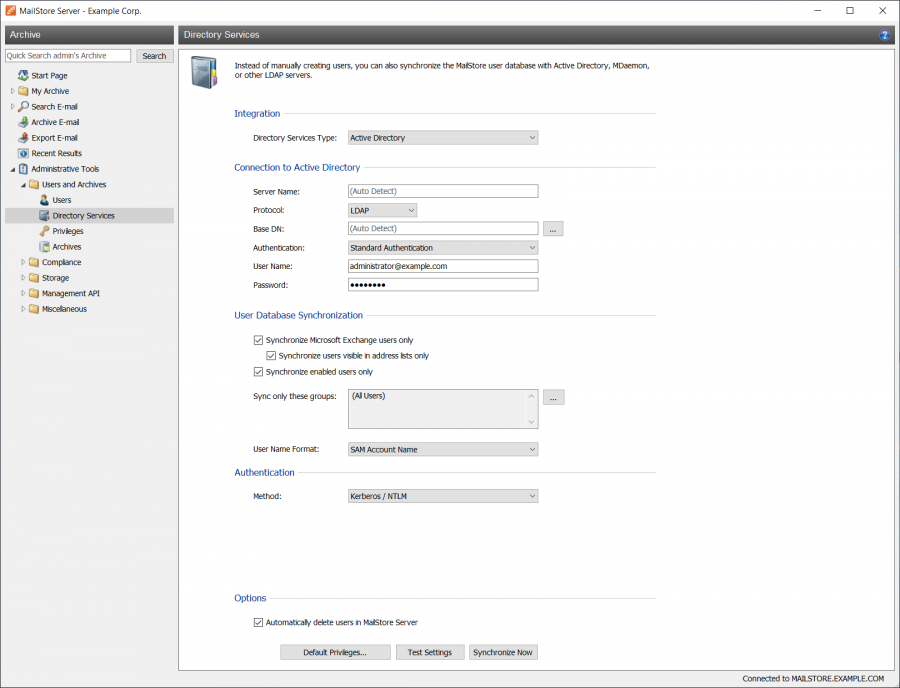This screenshot has width=900, height=688.
Task: Click the help icon in the title bar
Action: click(x=884, y=35)
